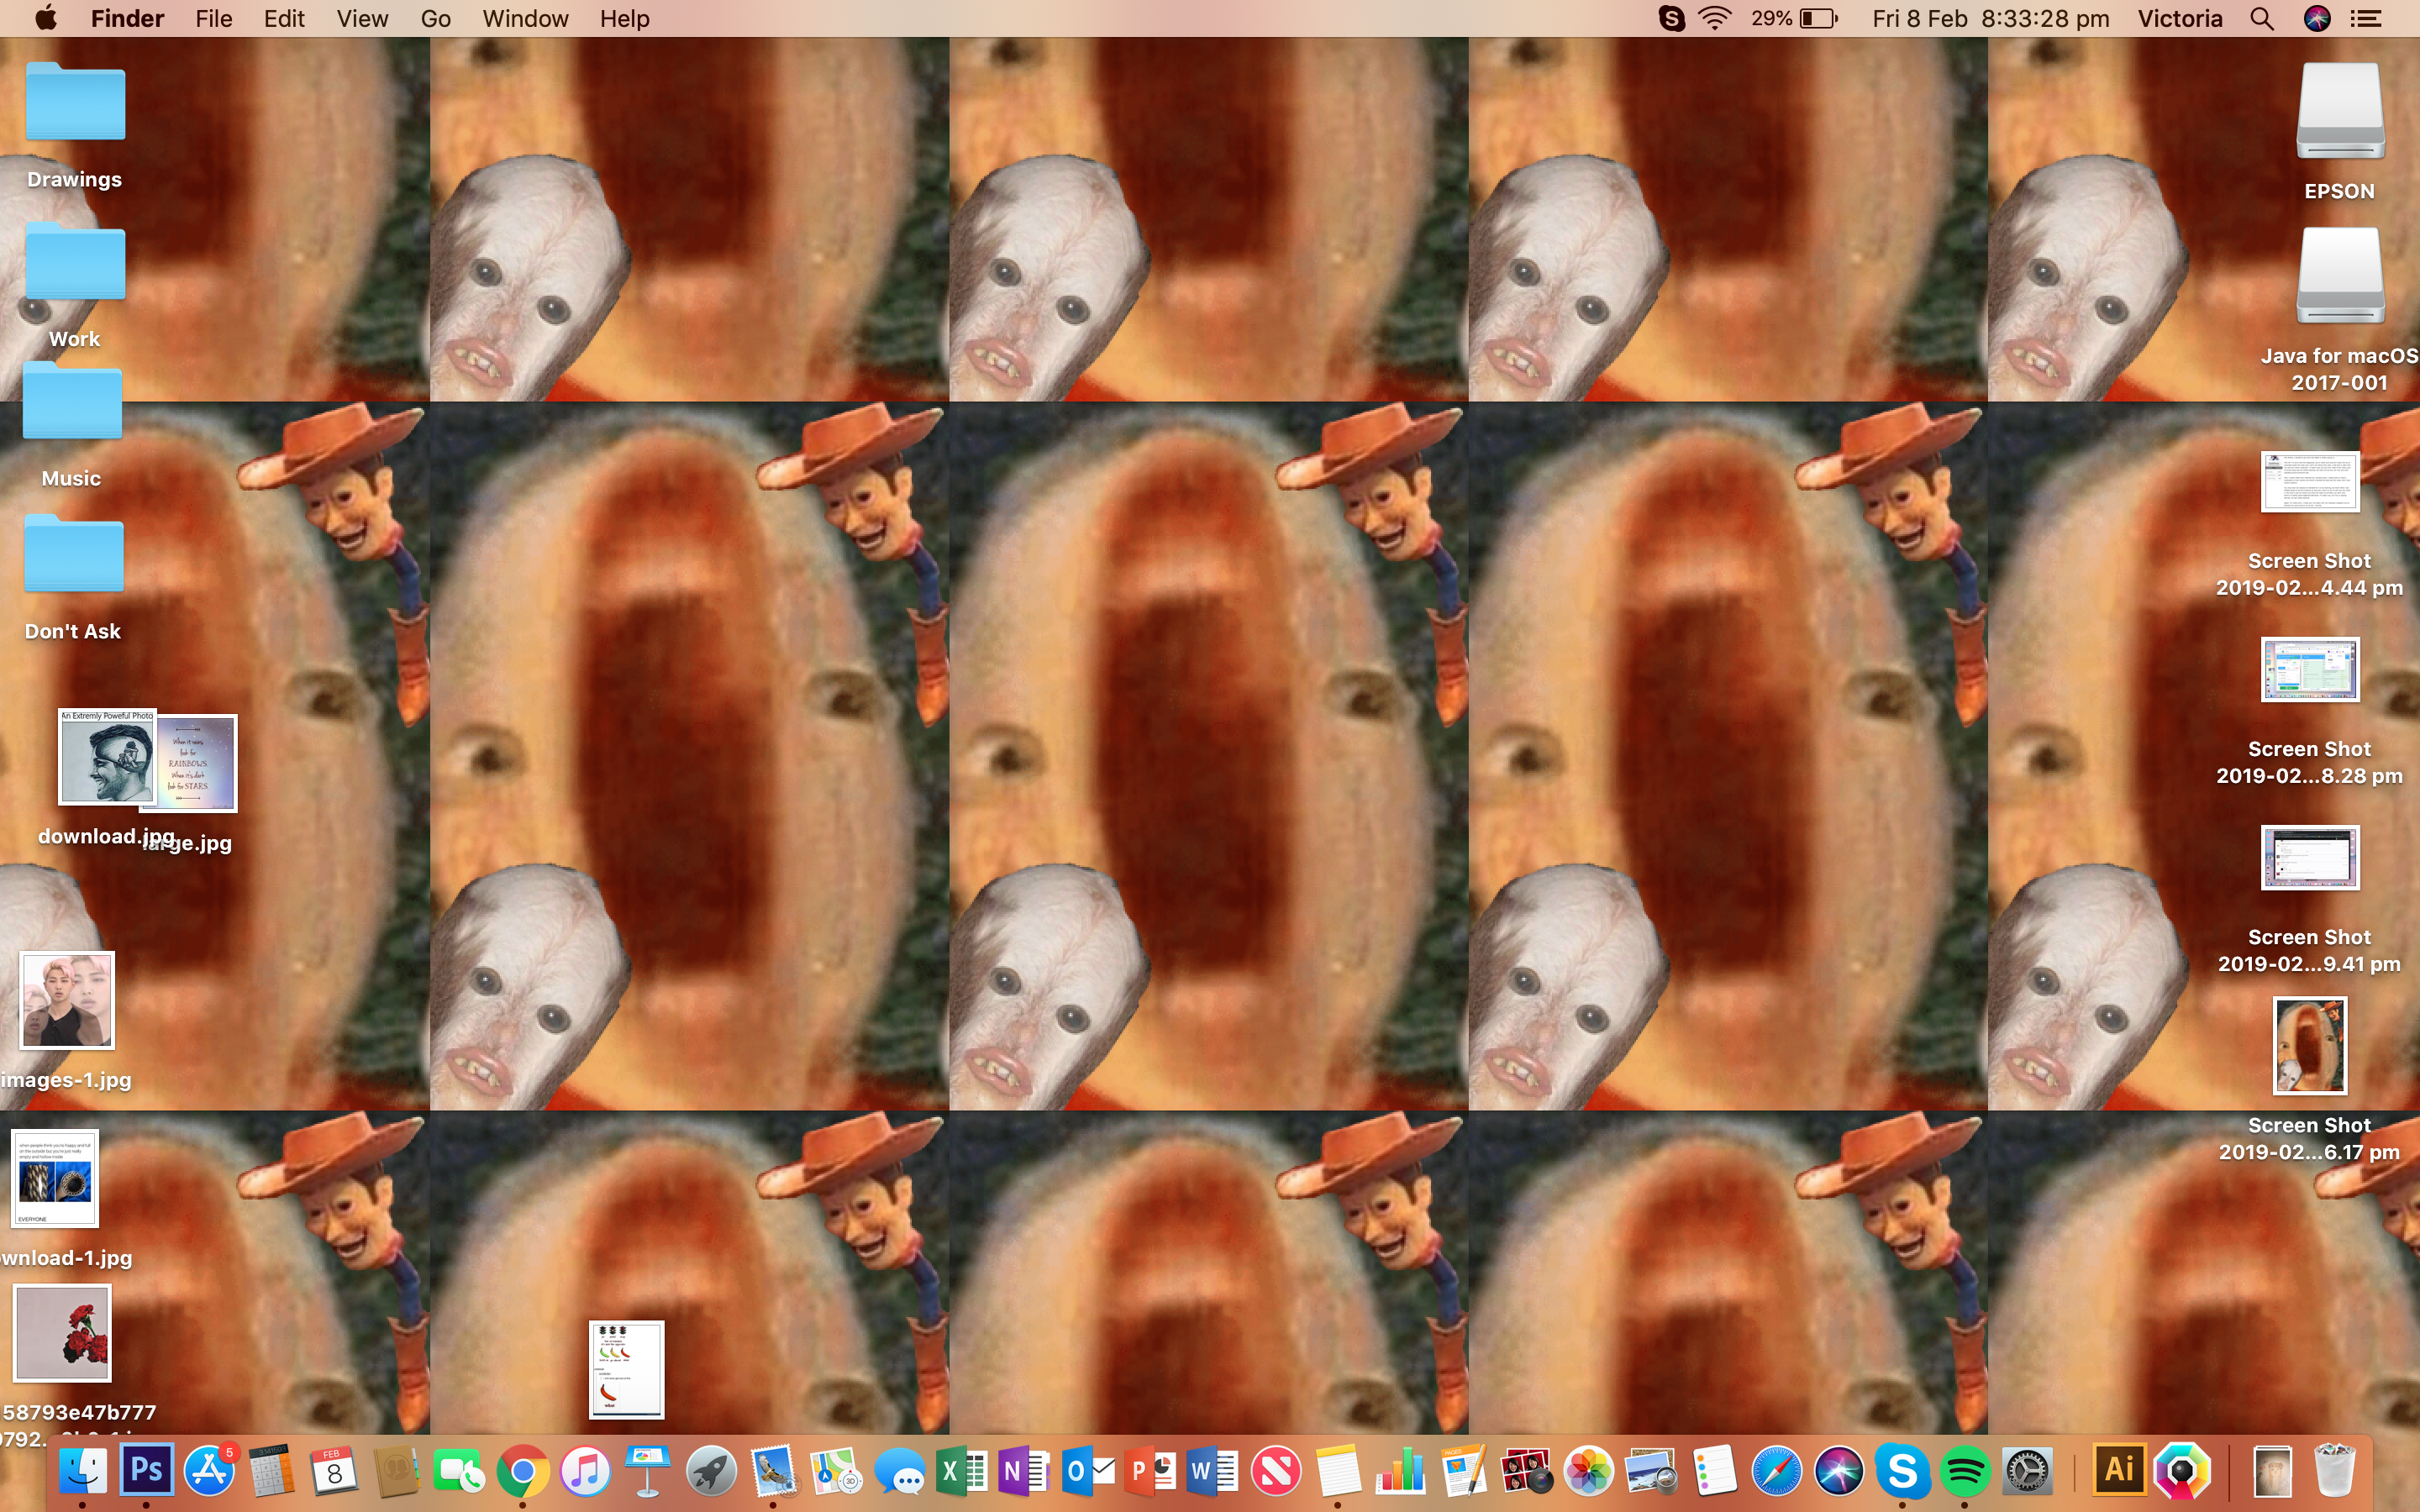Open Reminders from the Dock
This screenshot has height=1512, width=2420.
pyautogui.click(x=1714, y=1470)
